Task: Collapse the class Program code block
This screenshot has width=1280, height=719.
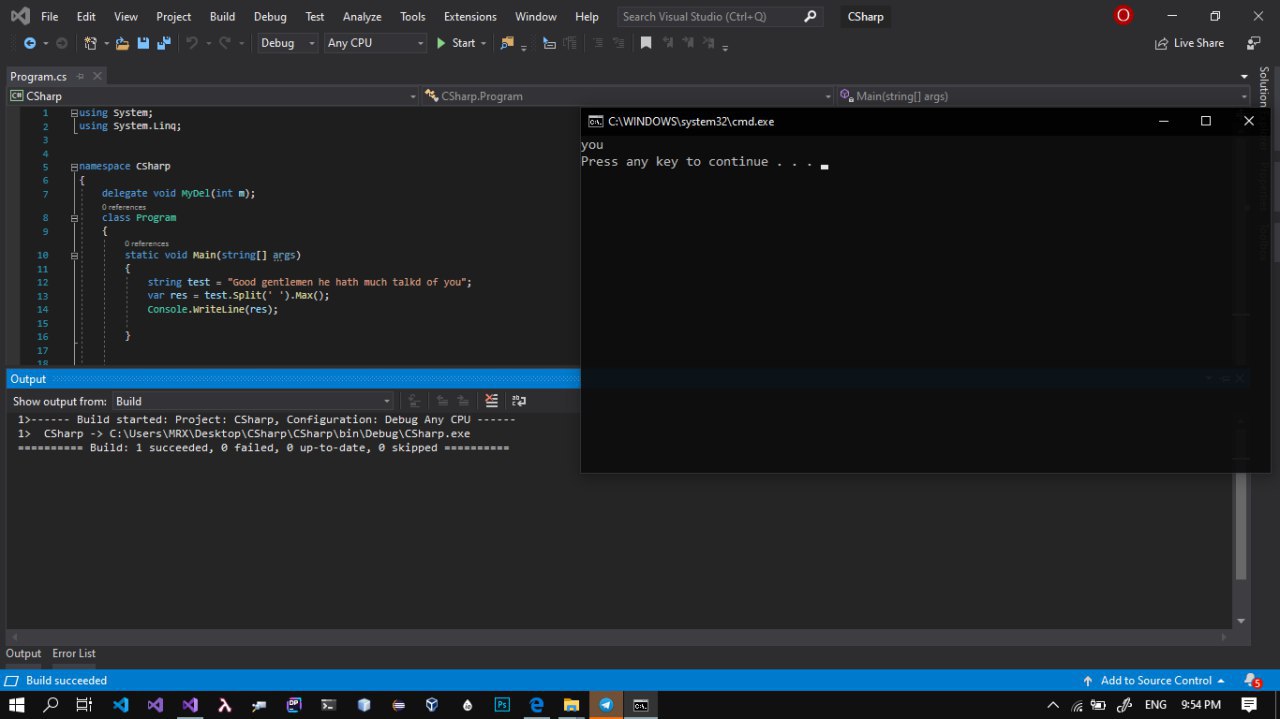Action: tap(74, 217)
